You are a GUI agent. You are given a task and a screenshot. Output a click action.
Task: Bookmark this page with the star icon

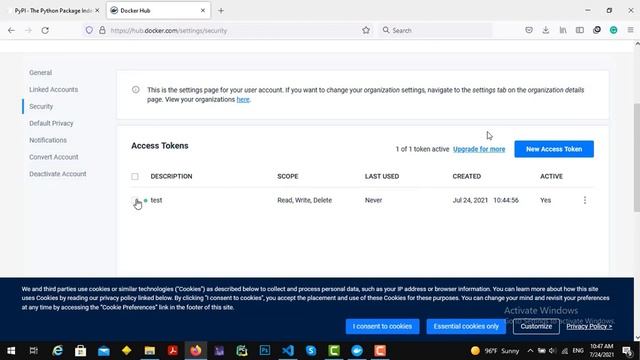pyautogui.click(x=366, y=30)
